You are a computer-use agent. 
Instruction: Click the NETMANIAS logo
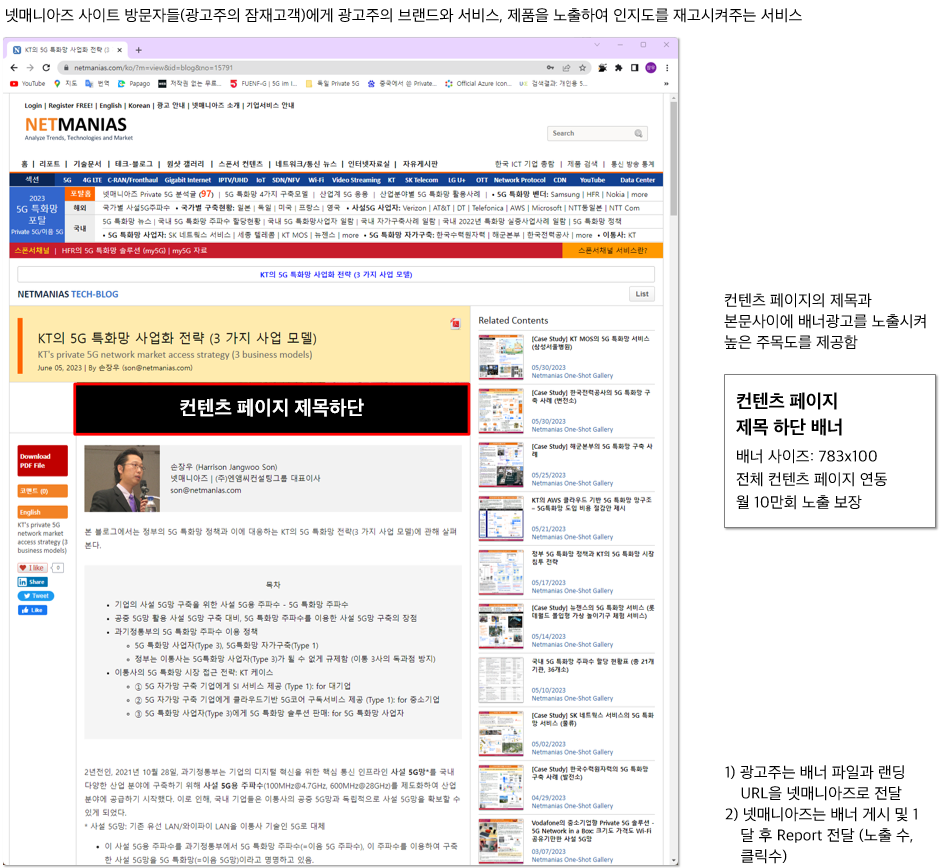pos(76,125)
